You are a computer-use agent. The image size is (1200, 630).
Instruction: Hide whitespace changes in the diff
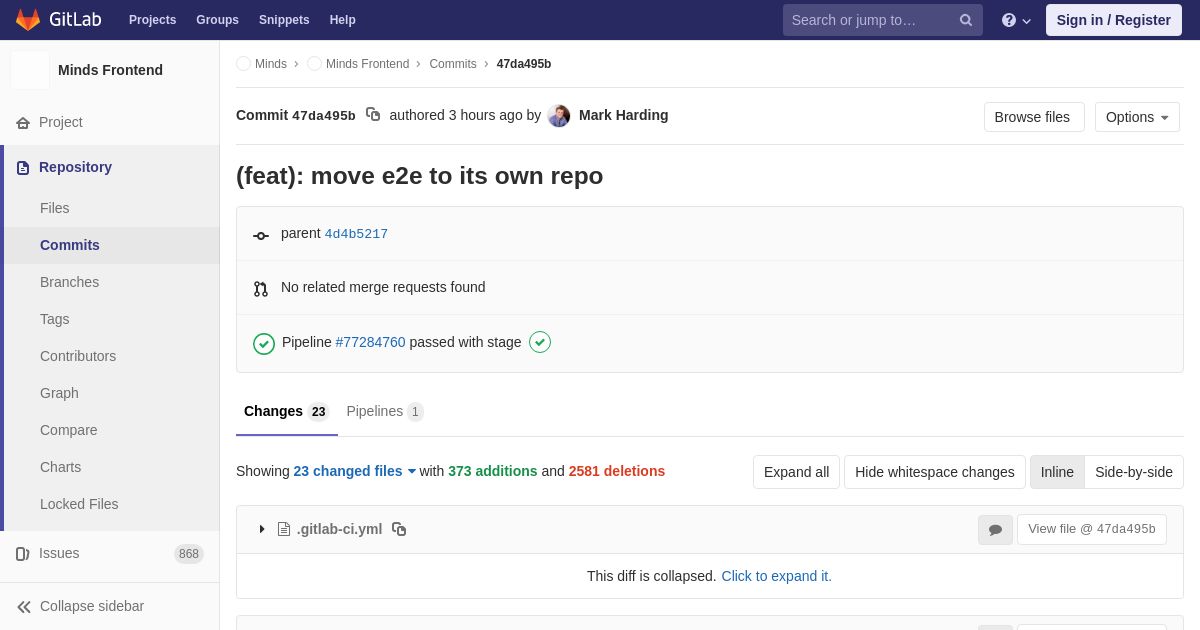pos(935,472)
